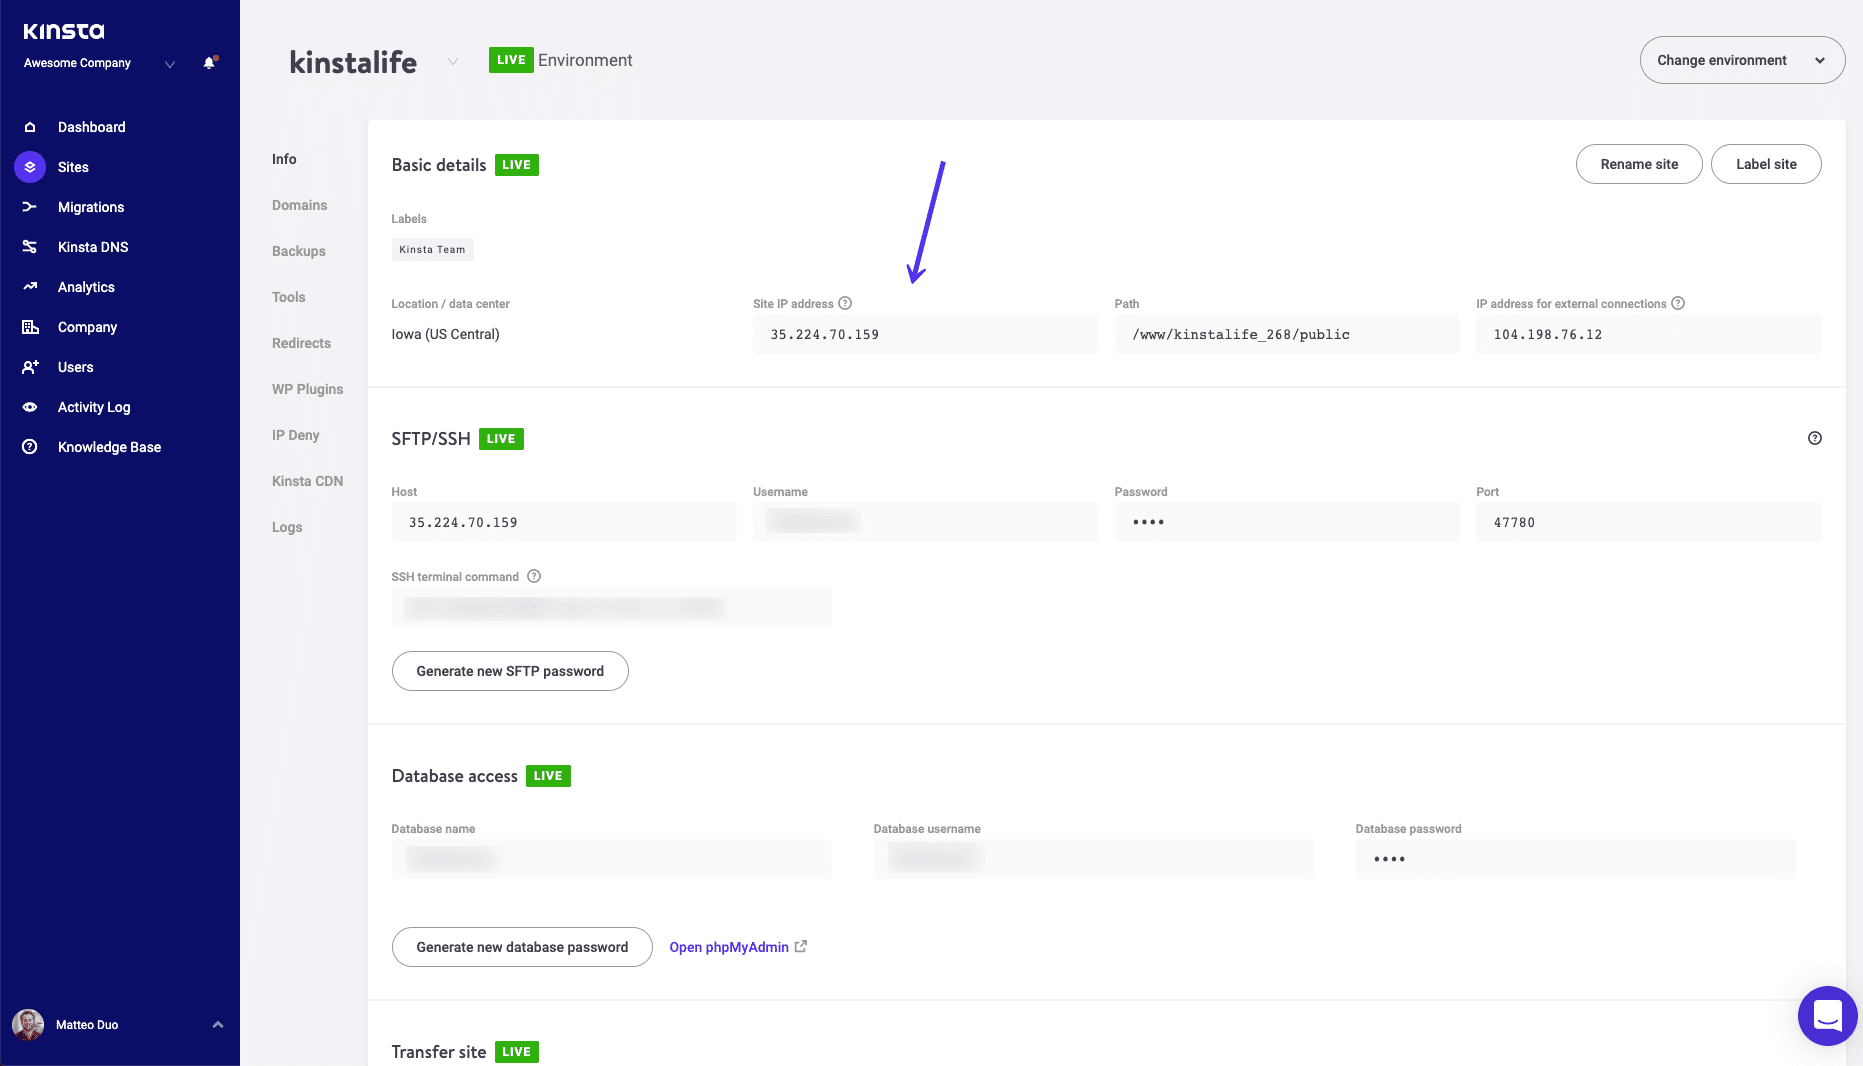This screenshot has width=1863, height=1066.
Task: Open the Domains tab
Action: pyautogui.click(x=299, y=205)
